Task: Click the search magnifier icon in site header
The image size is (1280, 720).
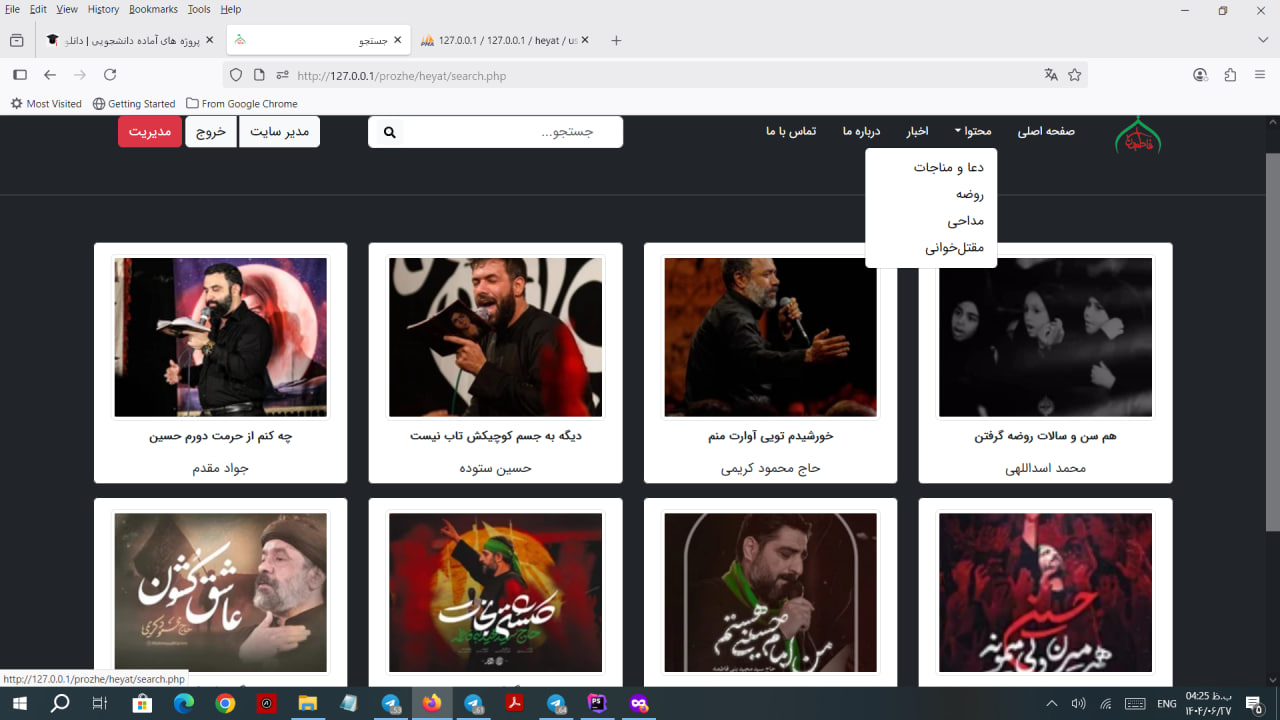Action: coord(390,132)
